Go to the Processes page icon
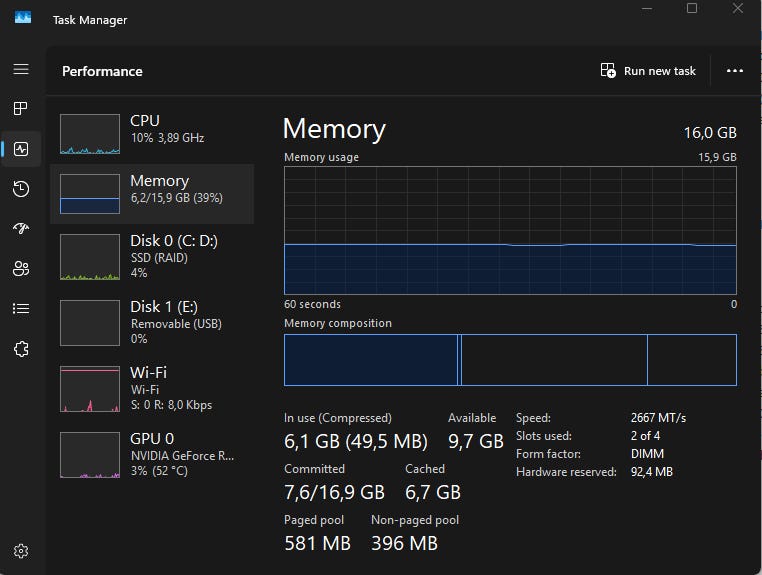This screenshot has height=575, width=762. [21, 108]
